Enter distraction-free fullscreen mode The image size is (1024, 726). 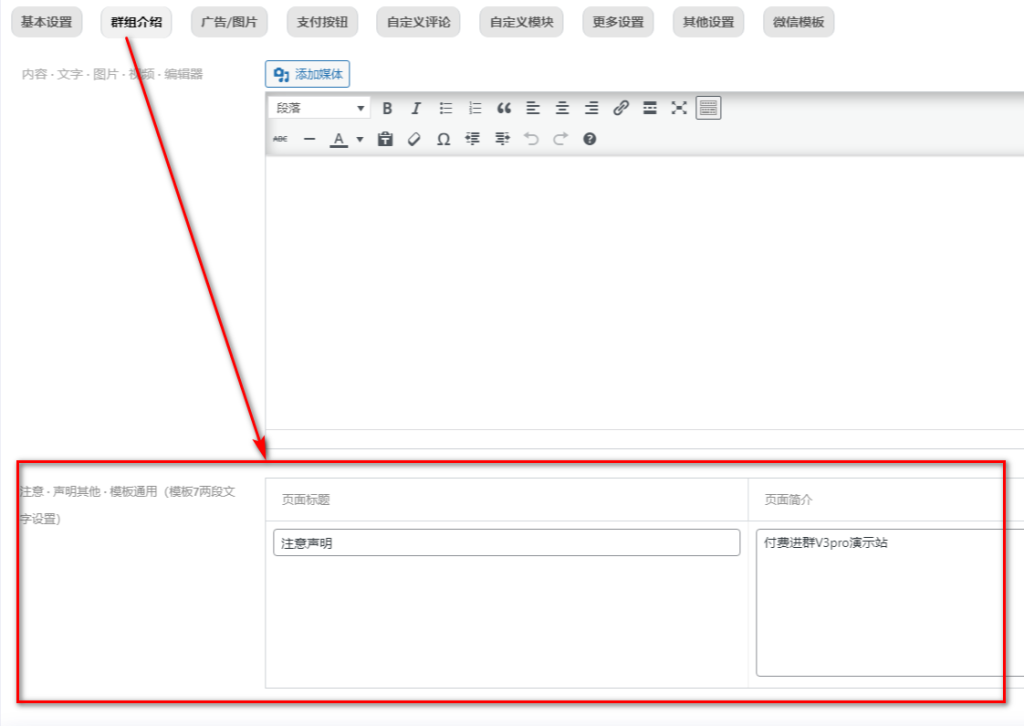(x=679, y=108)
